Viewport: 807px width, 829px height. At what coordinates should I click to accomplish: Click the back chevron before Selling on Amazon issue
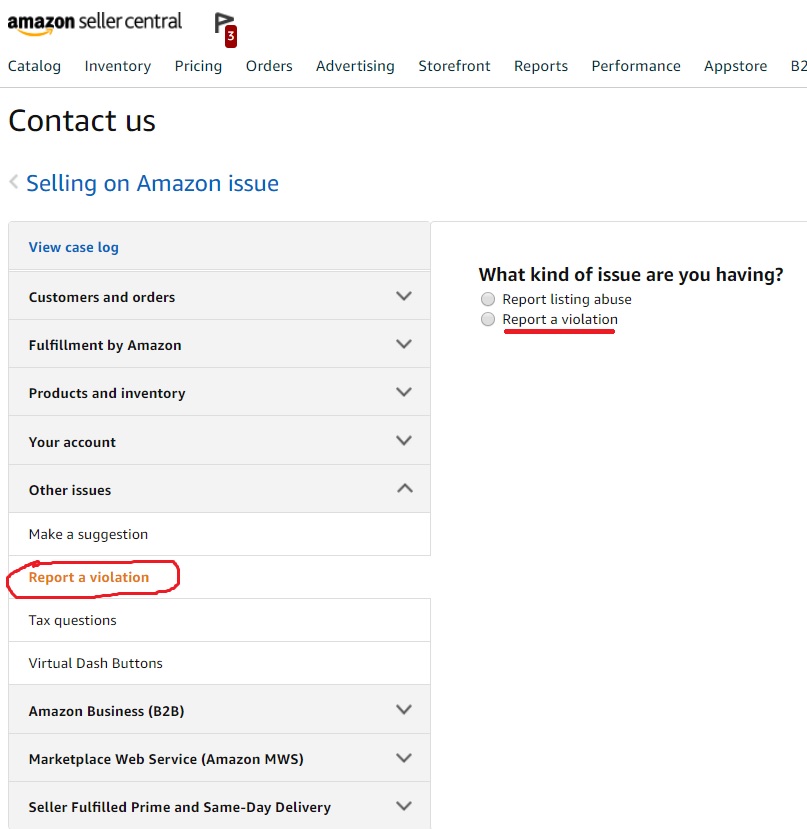(14, 182)
